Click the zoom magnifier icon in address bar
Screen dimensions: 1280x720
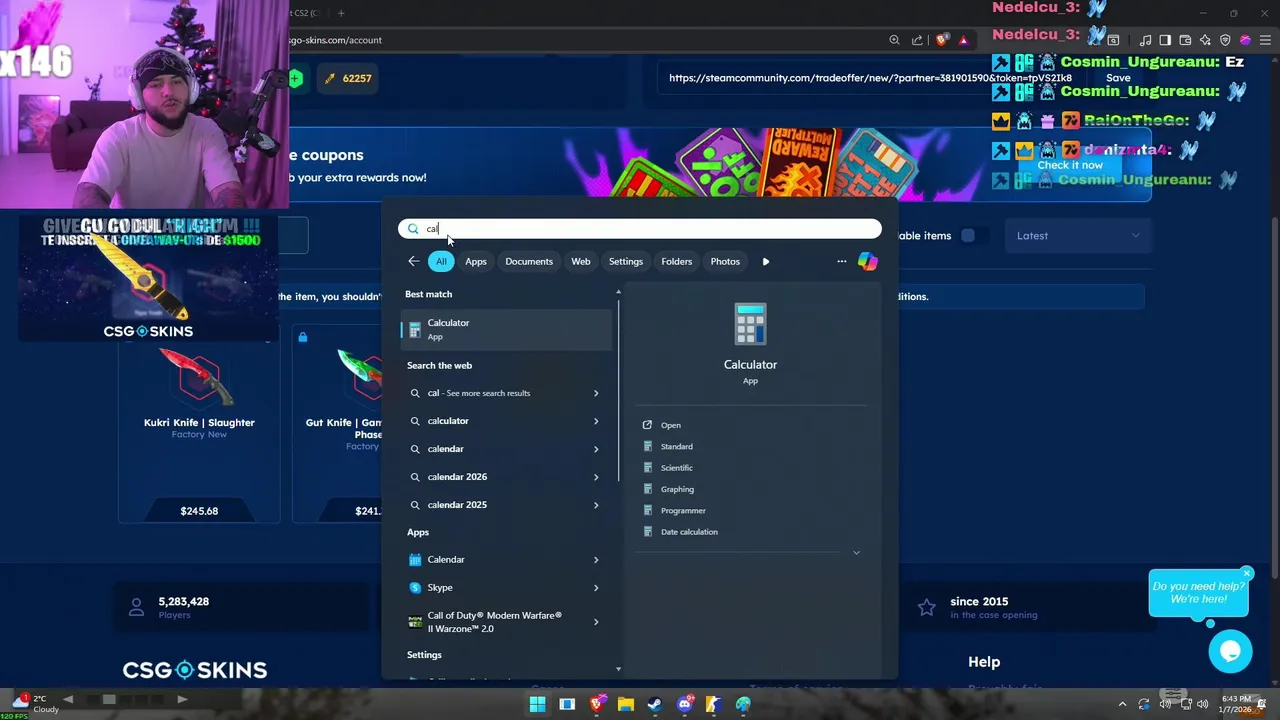click(x=894, y=40)
